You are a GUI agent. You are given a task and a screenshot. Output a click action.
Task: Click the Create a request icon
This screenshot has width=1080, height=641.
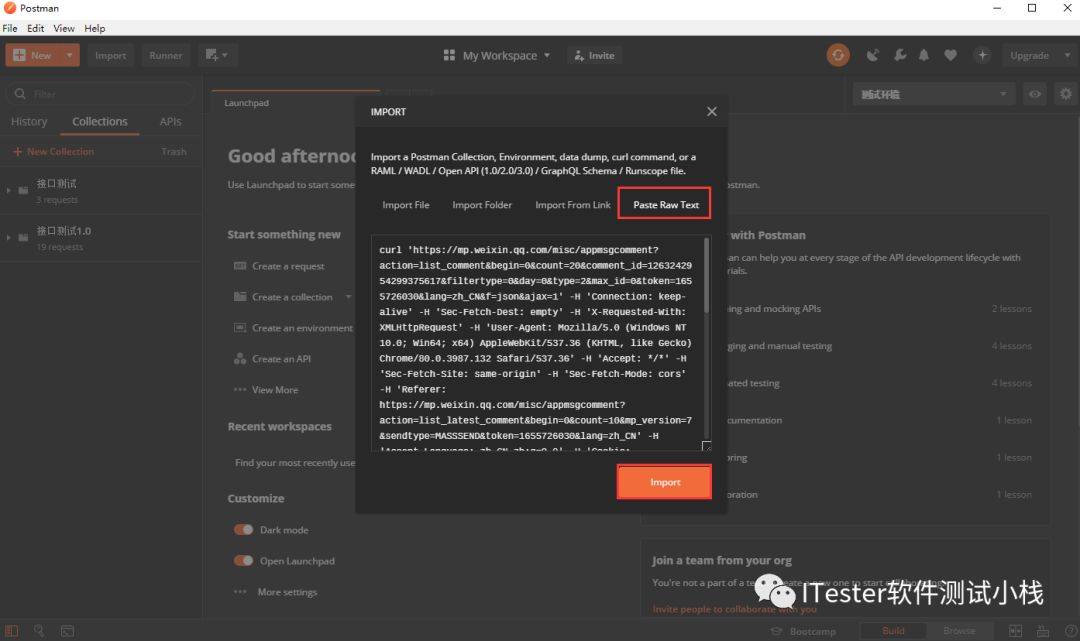240,266
